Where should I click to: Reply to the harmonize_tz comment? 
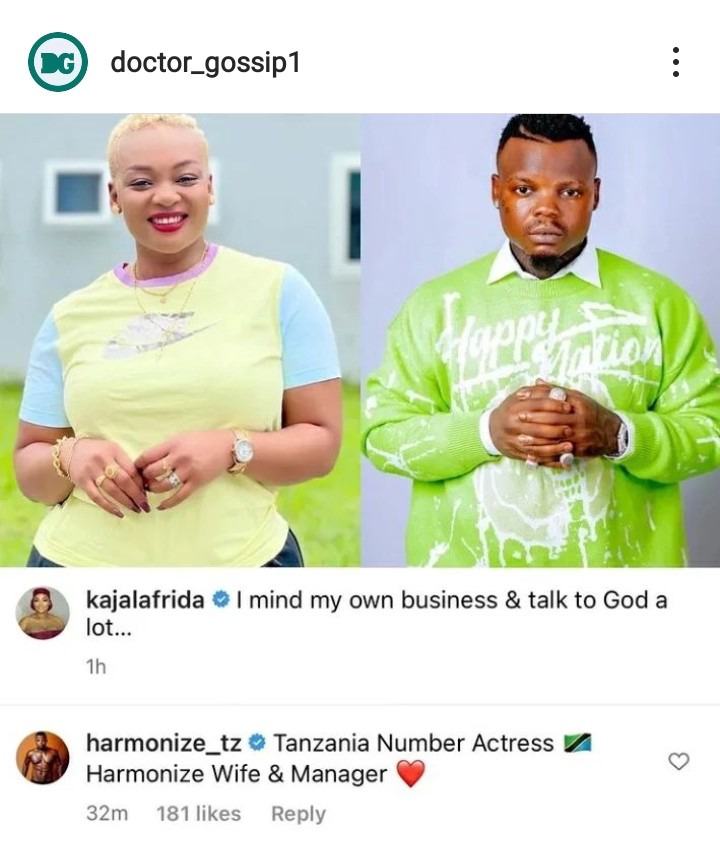pos(298,813)
